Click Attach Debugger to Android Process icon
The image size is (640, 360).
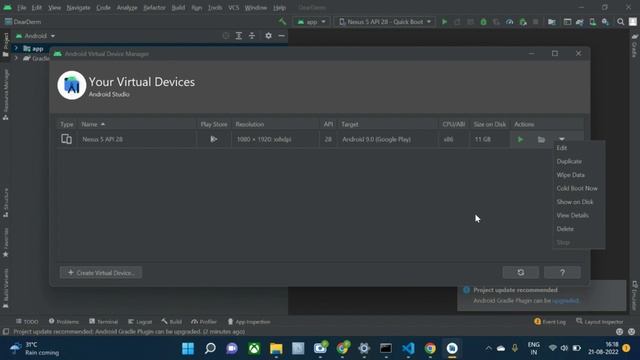[523, 22]
